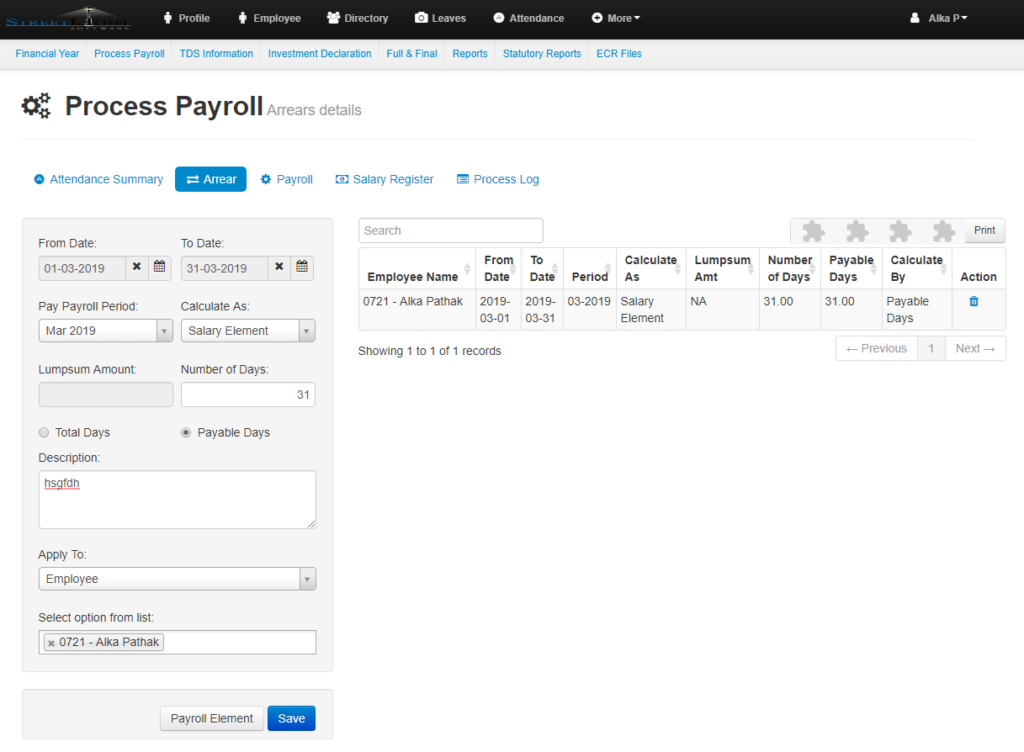Viewport: 1024px width, 752px height.
Task: Click the Print button above the table
Action: coord(984,230)
